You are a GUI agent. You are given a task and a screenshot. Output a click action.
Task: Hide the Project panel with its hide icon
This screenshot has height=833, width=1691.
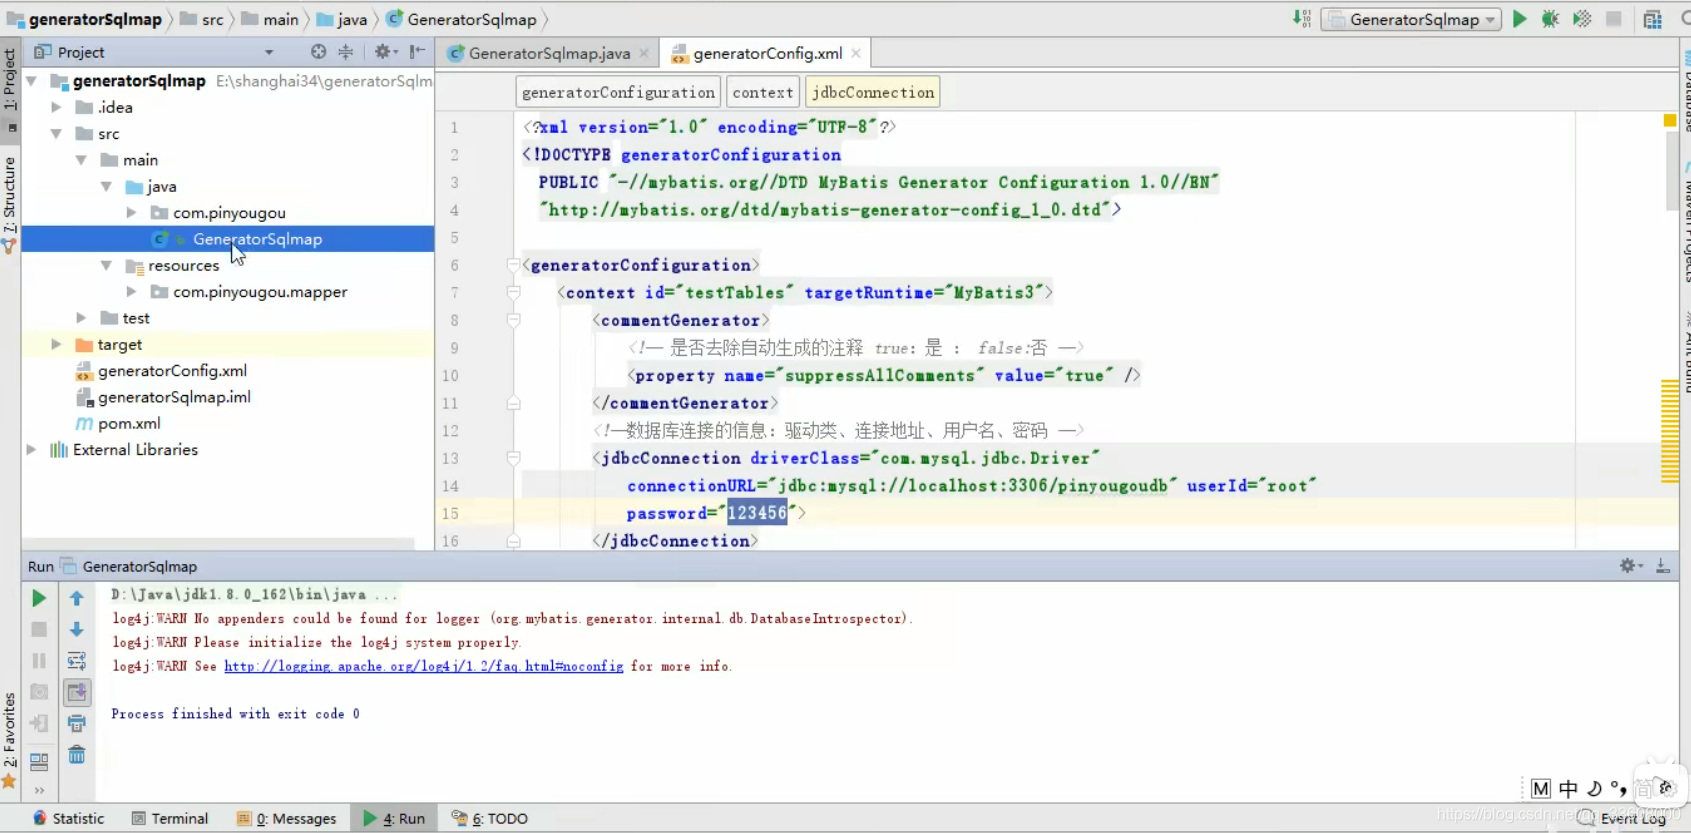(417, 52)
